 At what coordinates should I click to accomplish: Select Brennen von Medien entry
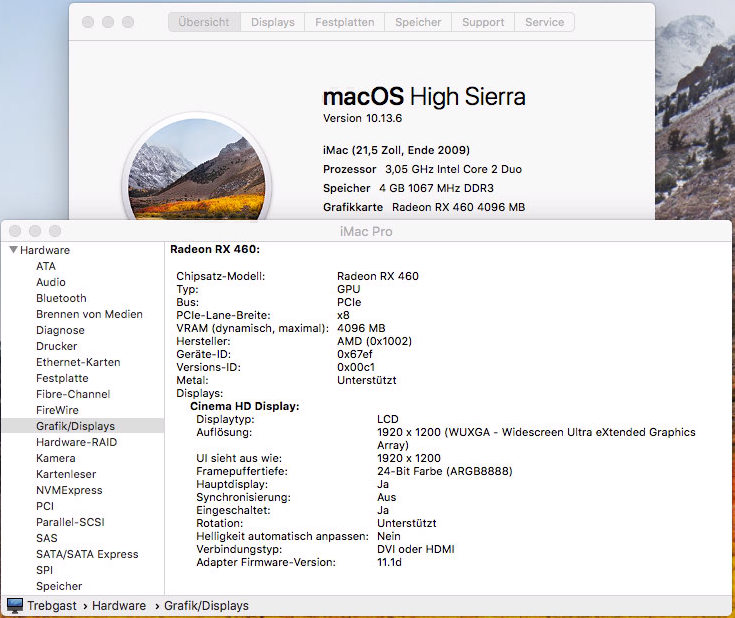[x=89, y=314]
